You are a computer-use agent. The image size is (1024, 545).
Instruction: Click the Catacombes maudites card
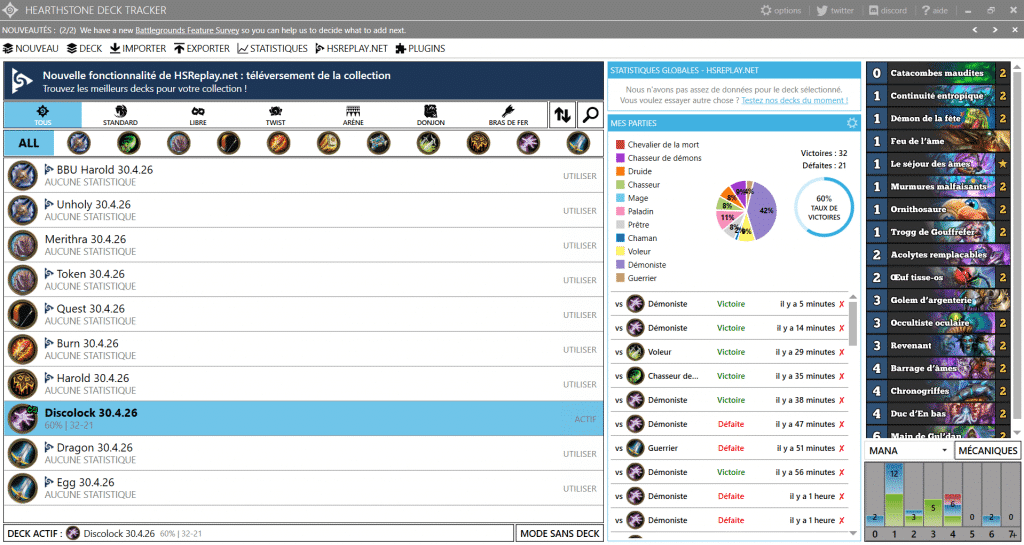click(938, 73)
